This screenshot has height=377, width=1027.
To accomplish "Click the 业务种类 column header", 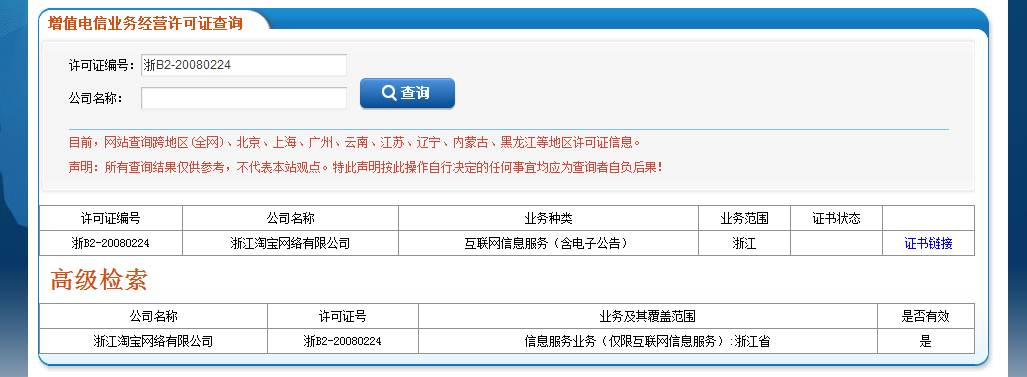I will [548, 218].
